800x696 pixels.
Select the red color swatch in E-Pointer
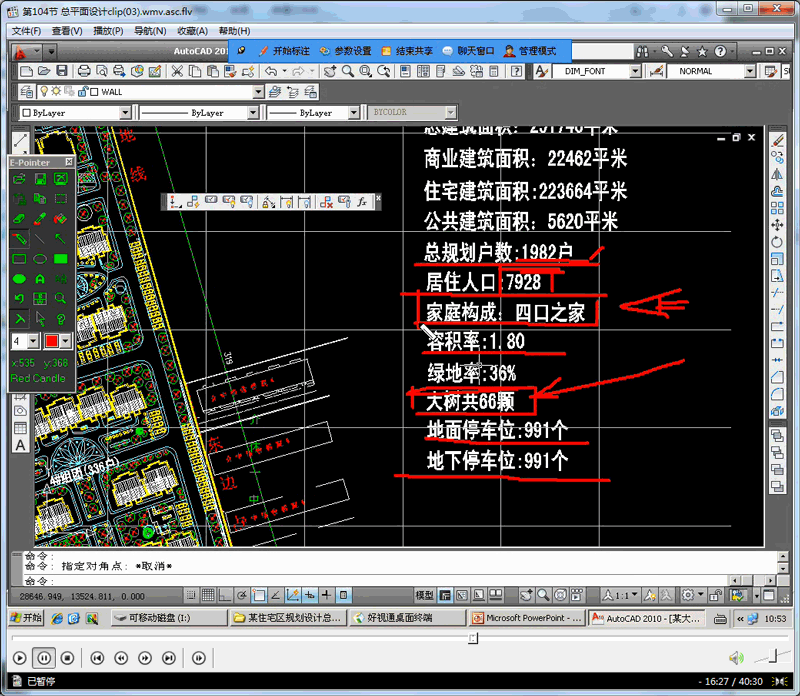click(52, 339)
